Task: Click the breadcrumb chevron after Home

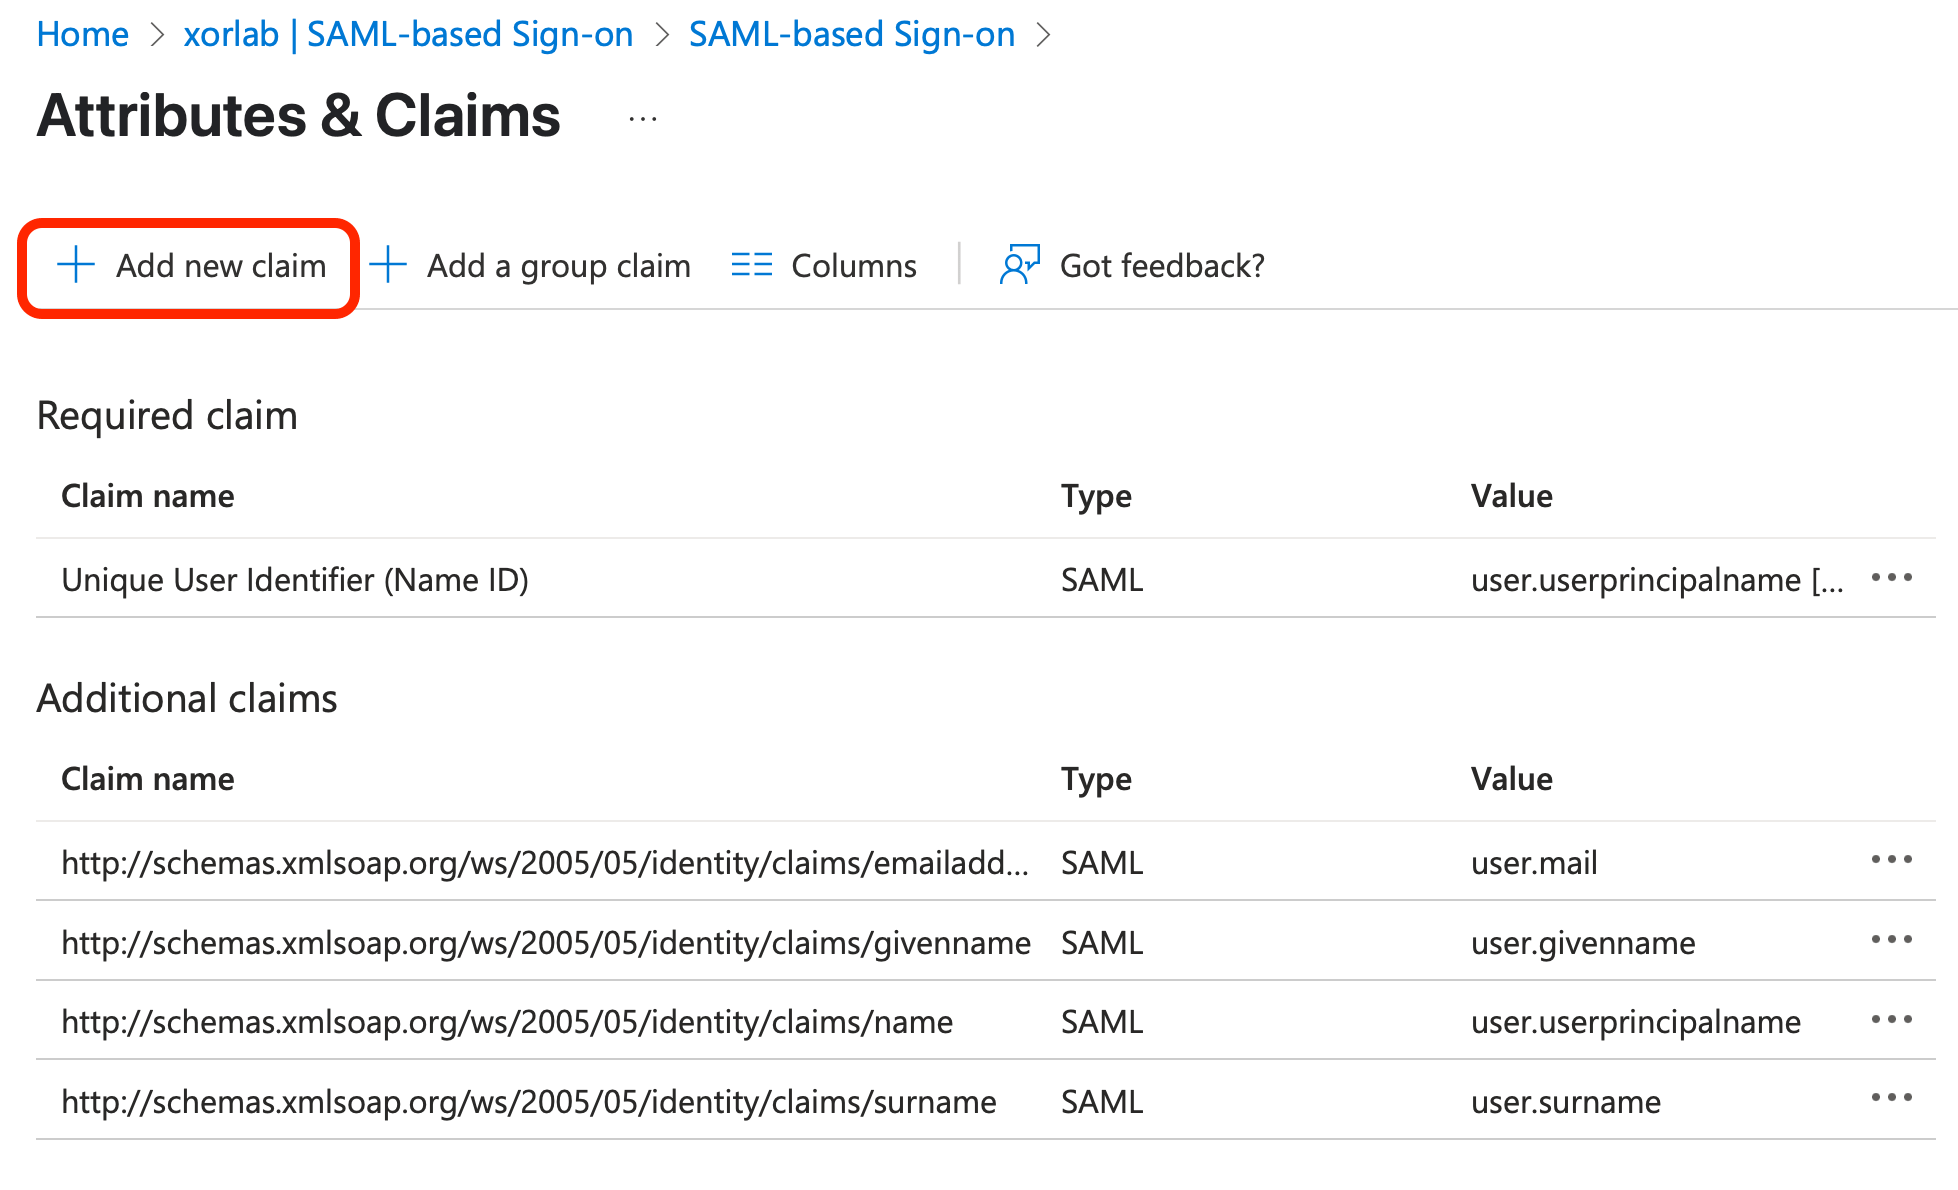Action: 156,35
